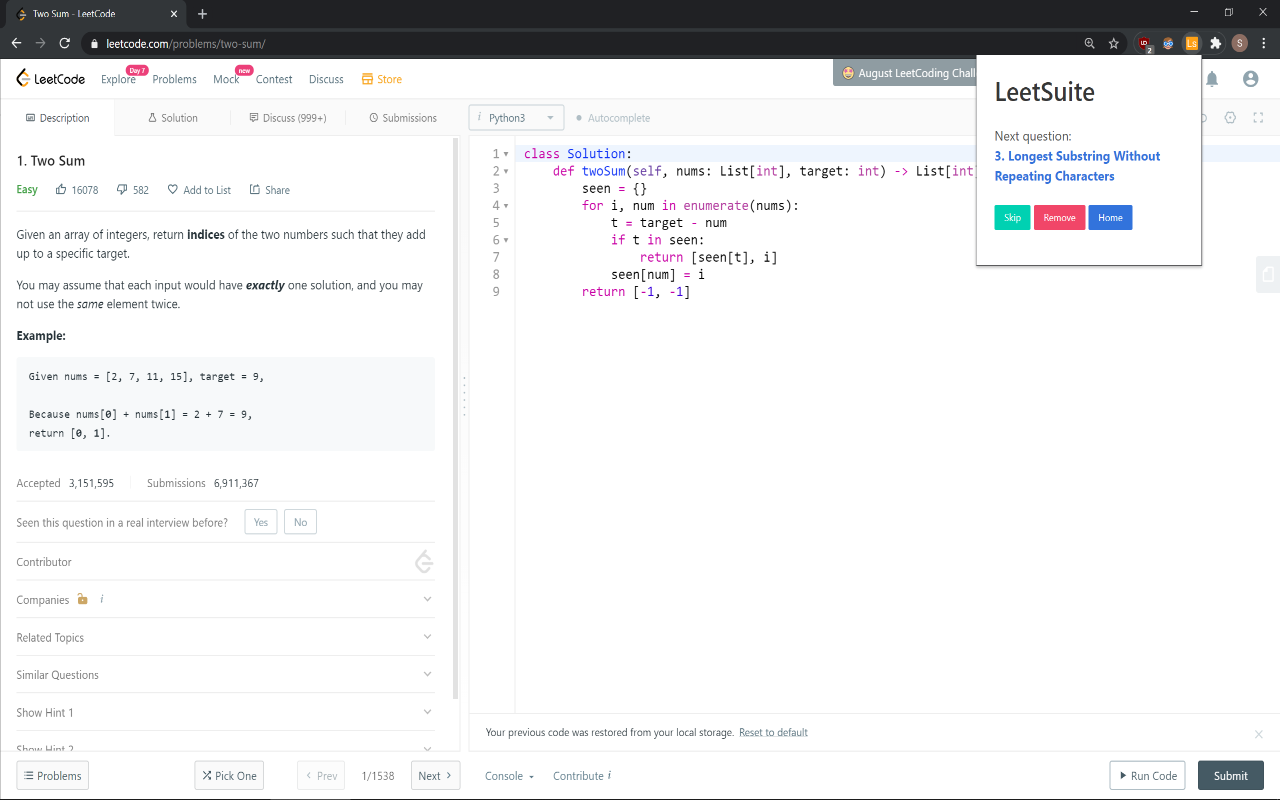Open the user profile avatar icon
Screen dimensions: 1280x800
(x=1250, y=79)
